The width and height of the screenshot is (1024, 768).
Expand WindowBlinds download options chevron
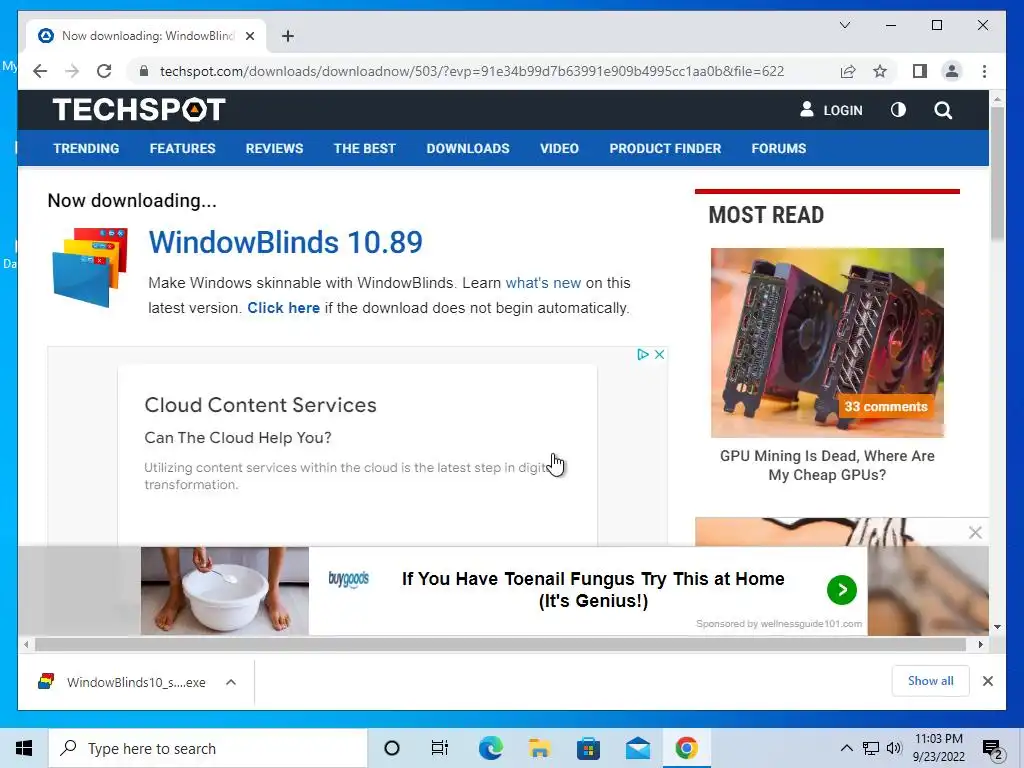point(231,682)
